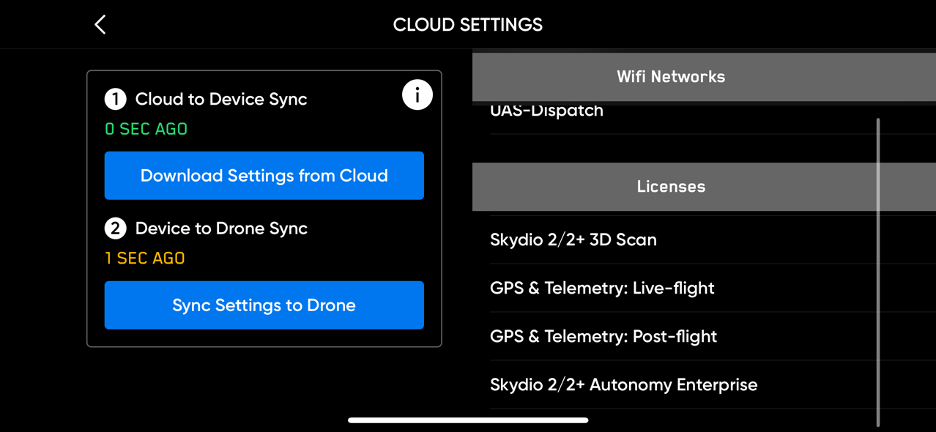Tap the home indicator bar at bottom
Screen dimensions: 936x432
[468, 420]
